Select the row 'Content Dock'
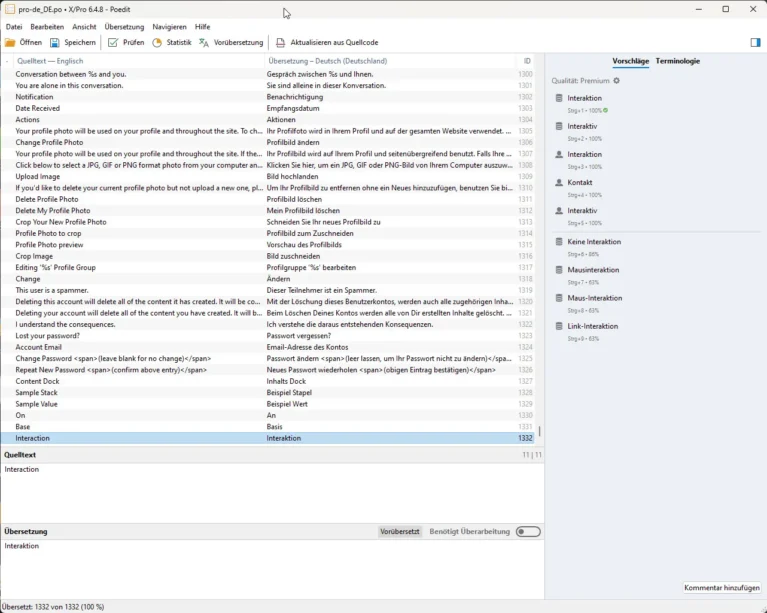767x613 pixels. [x=268, y=381]
